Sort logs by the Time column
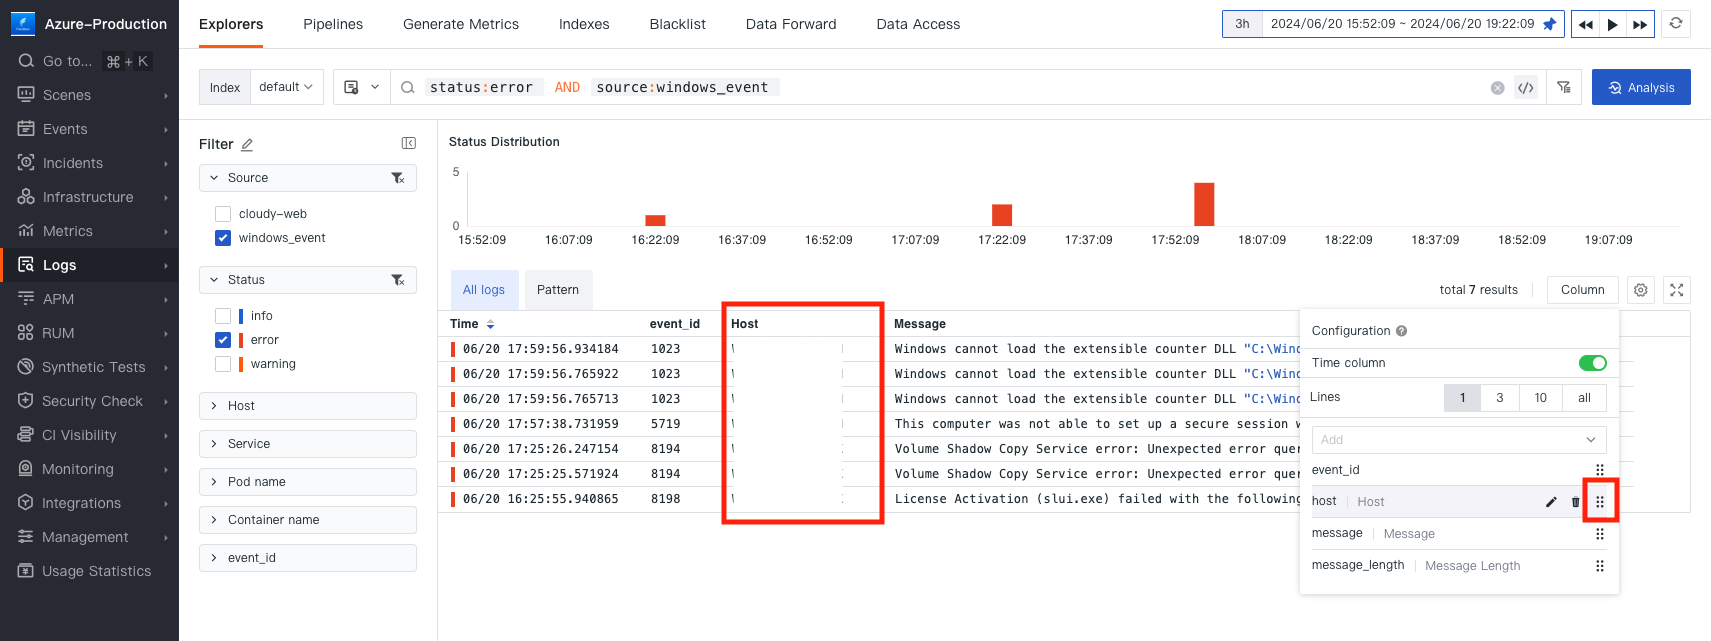Image resolution: width=1711 pixels, height=641 pixels. pyautogui.click(x=490, y=325)
